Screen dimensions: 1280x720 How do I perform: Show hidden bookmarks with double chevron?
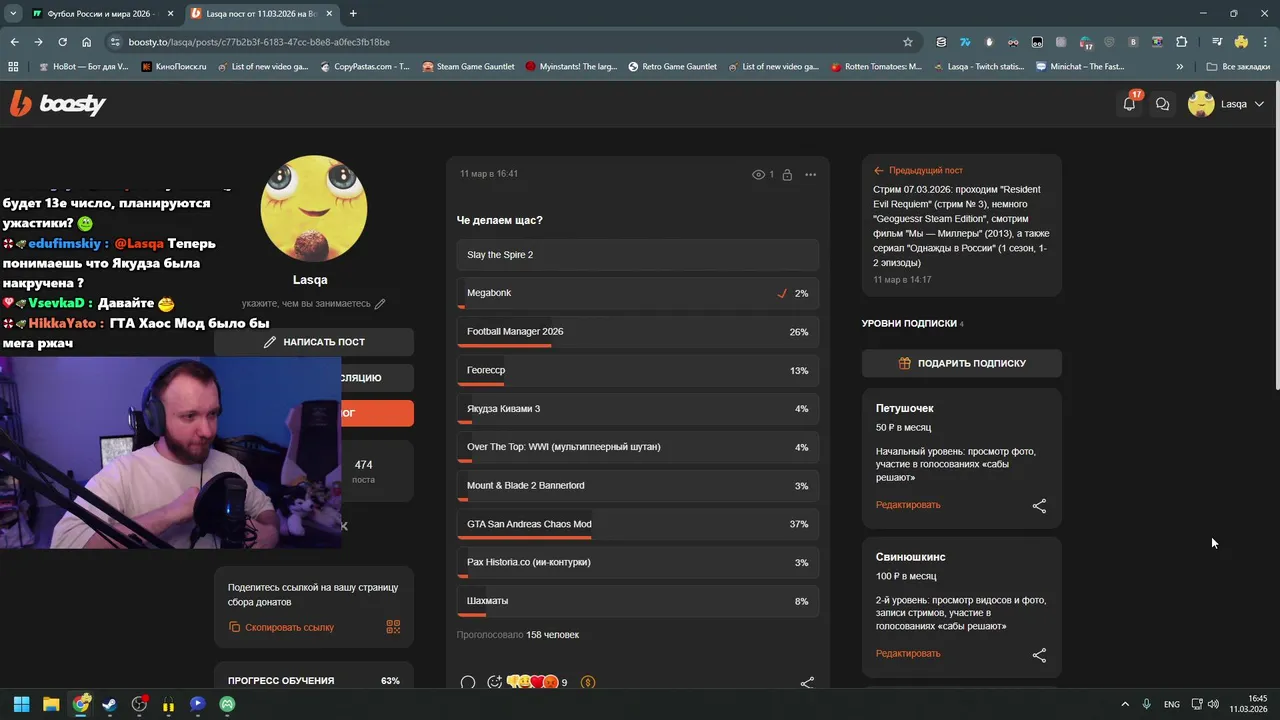click(1180, 67)
